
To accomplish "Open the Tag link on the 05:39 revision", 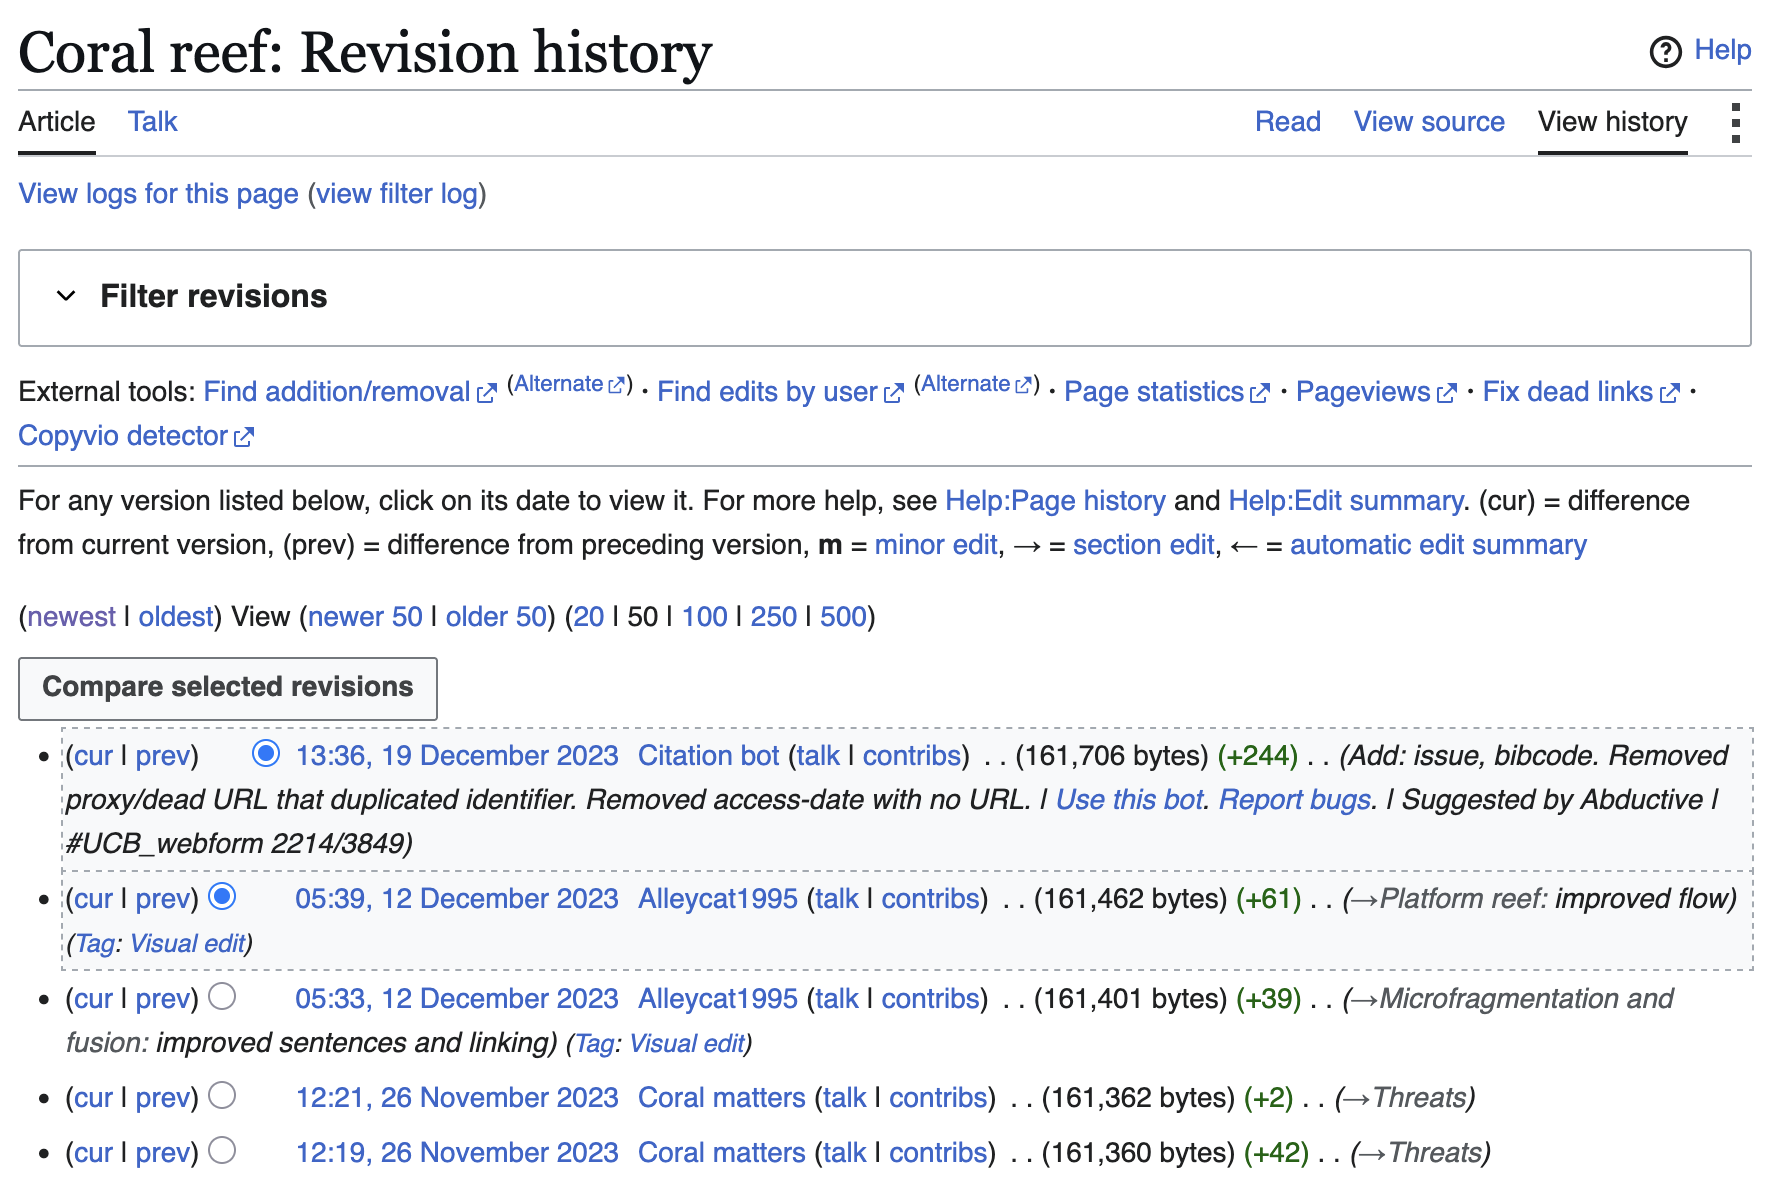I will tap(95, 944).
